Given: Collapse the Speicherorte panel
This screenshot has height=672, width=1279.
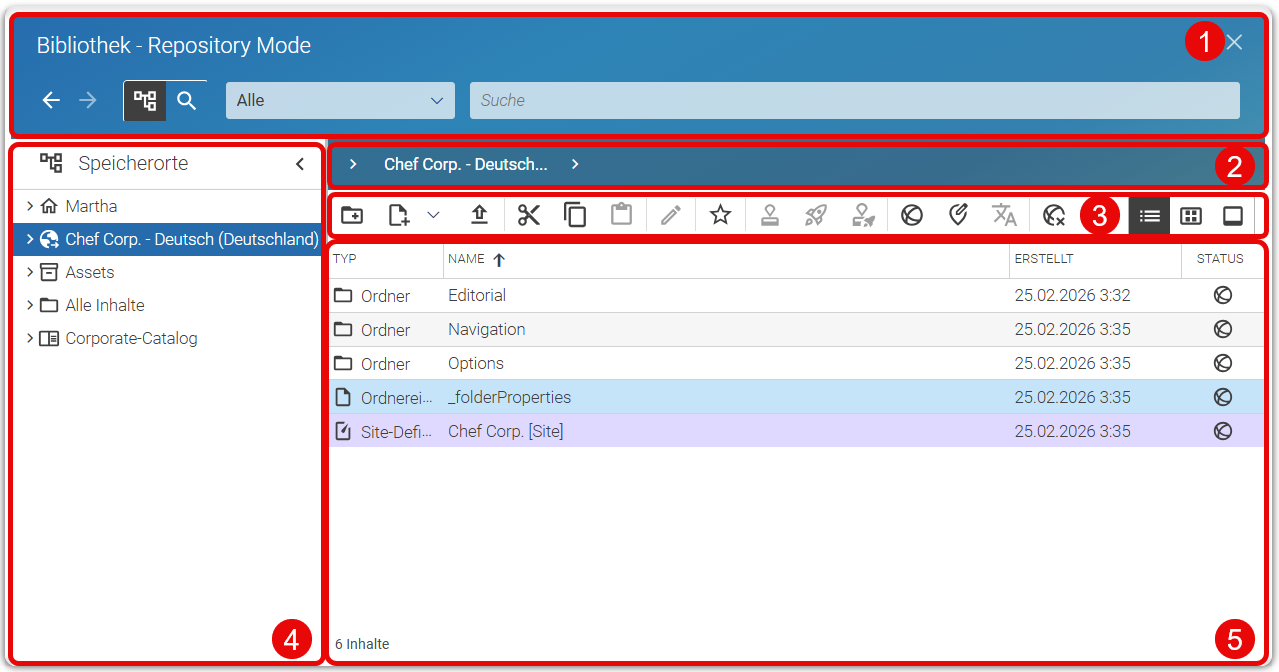Looking at the screenshot, I should 300,164.
